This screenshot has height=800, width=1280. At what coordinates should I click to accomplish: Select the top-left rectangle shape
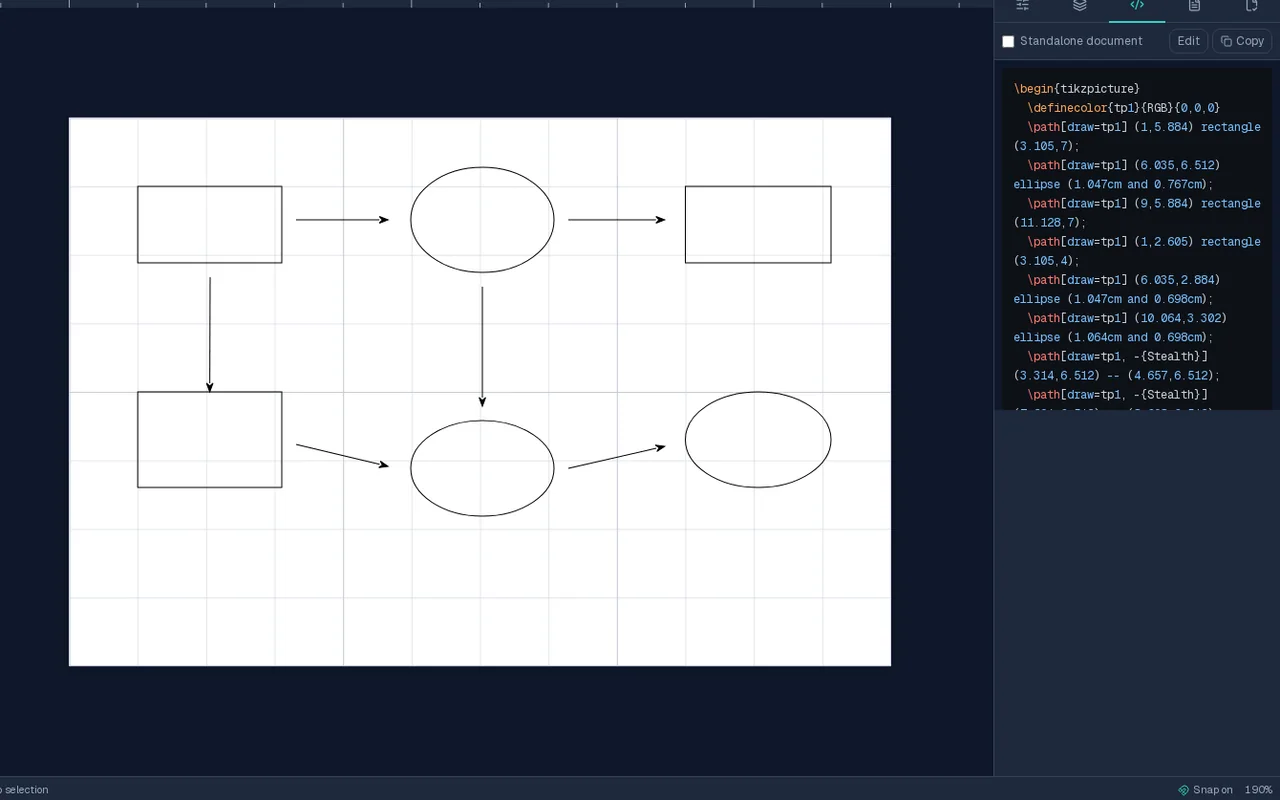coord(210,224)
